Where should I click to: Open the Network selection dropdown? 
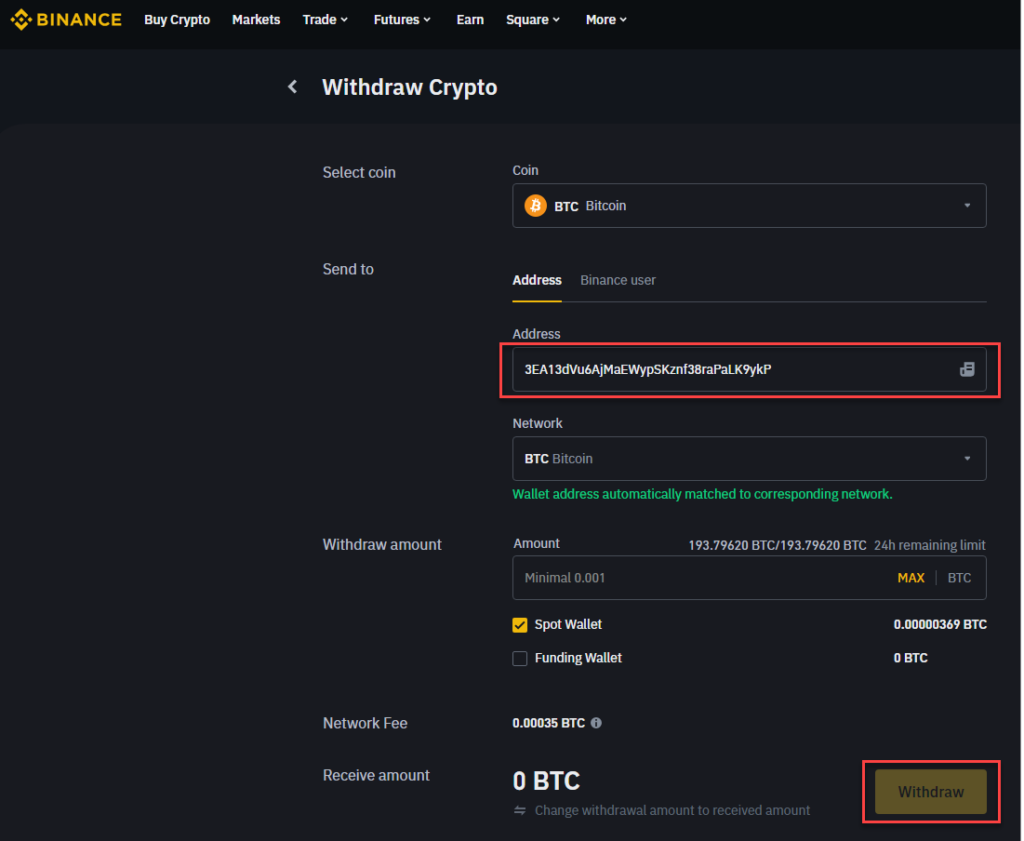[x=966, y=458]
